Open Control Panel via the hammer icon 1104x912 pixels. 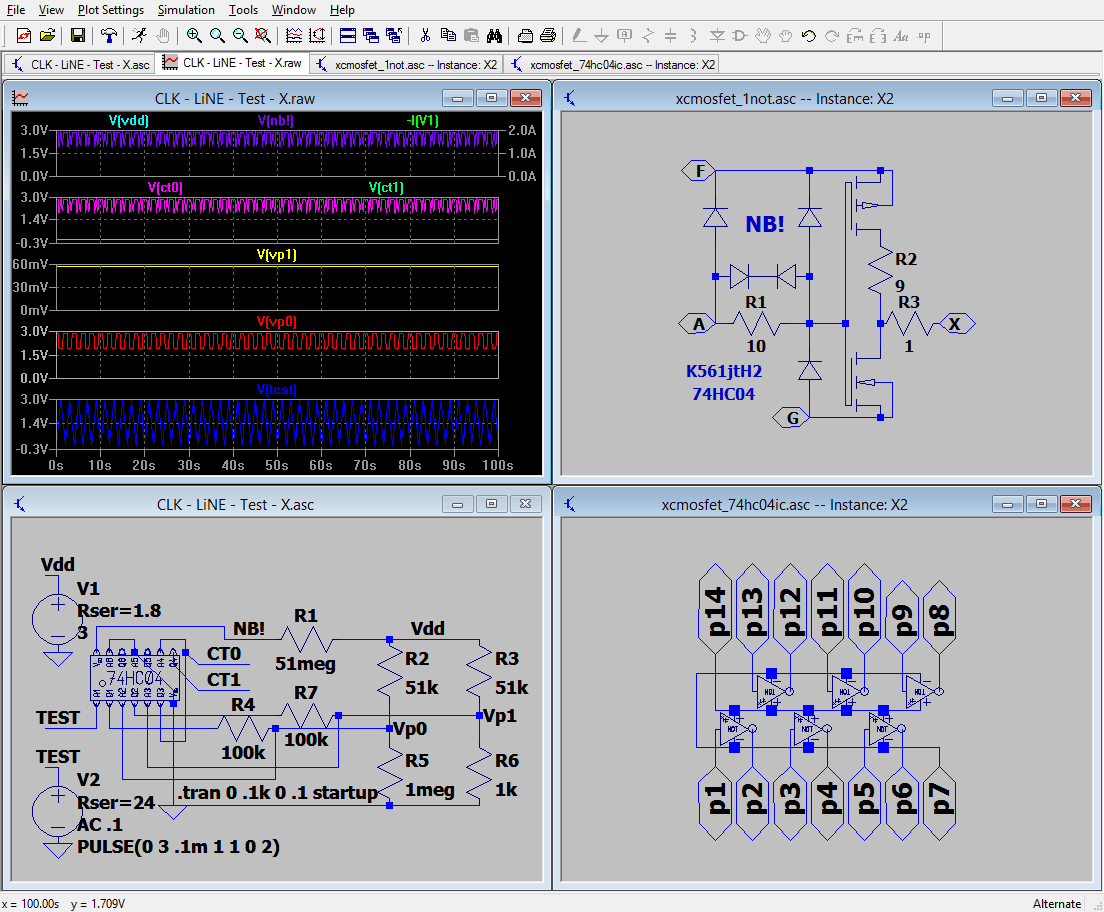pyautogui.click(x=109, y=36)
